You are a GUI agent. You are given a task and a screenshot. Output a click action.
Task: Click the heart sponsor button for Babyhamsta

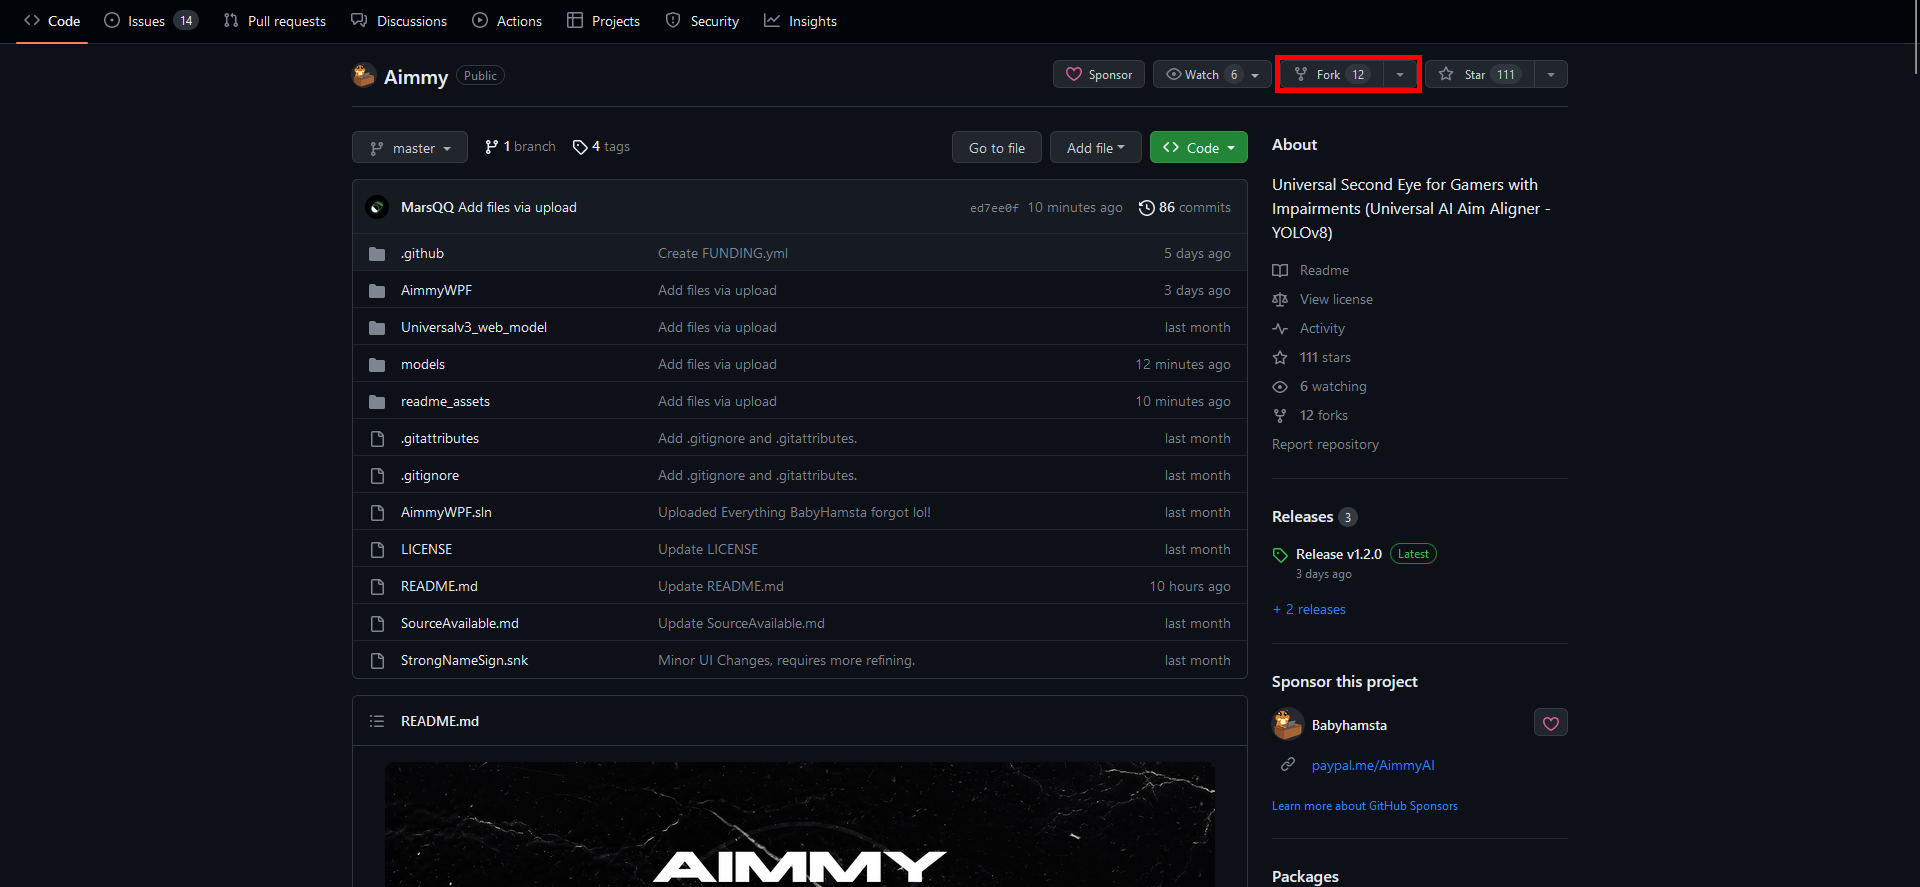click(1551, 723)
